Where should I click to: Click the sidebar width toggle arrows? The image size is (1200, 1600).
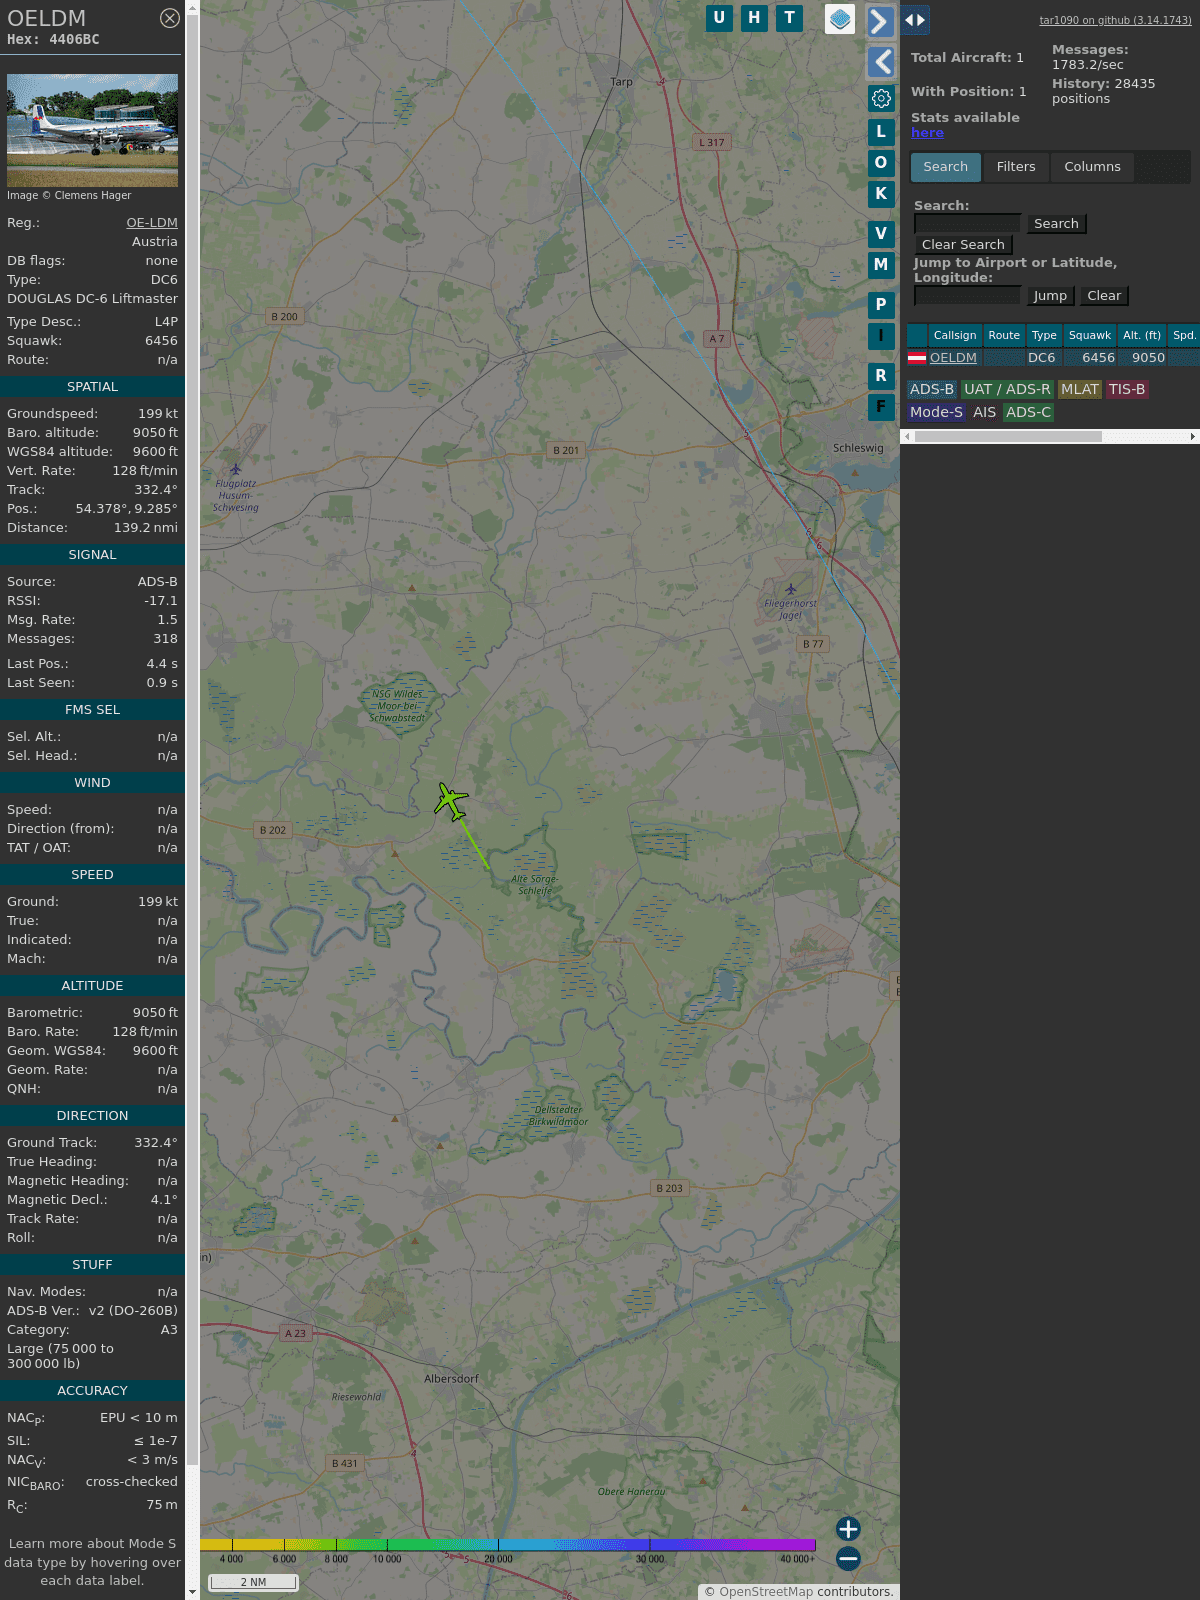915,20
